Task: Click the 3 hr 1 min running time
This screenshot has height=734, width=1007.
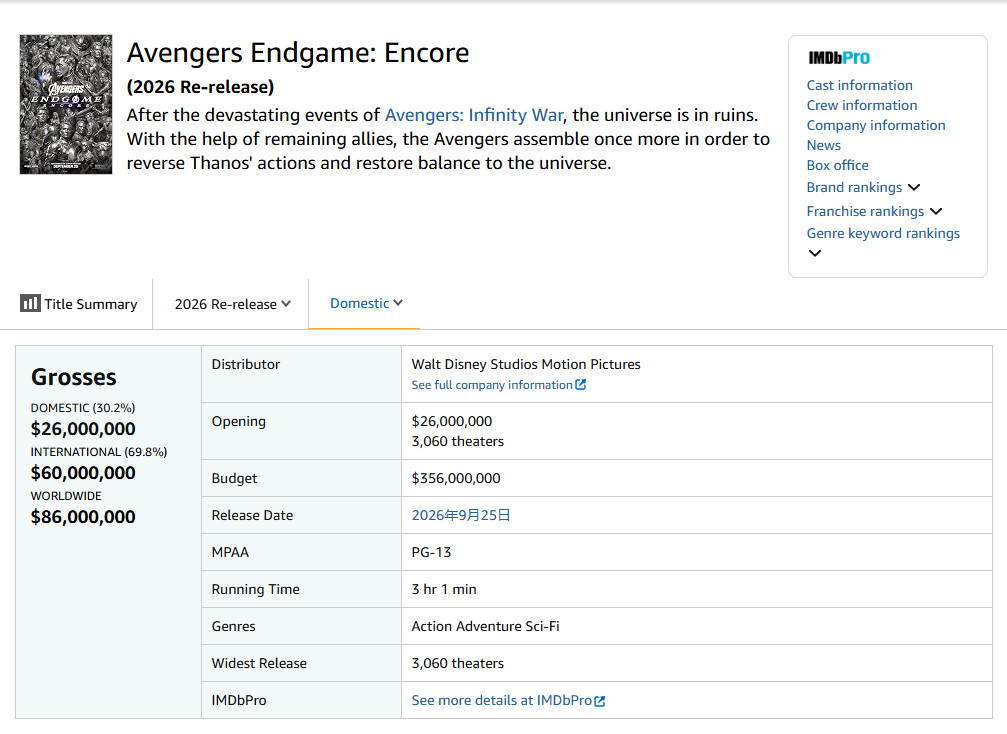Action: click(444, 590)
